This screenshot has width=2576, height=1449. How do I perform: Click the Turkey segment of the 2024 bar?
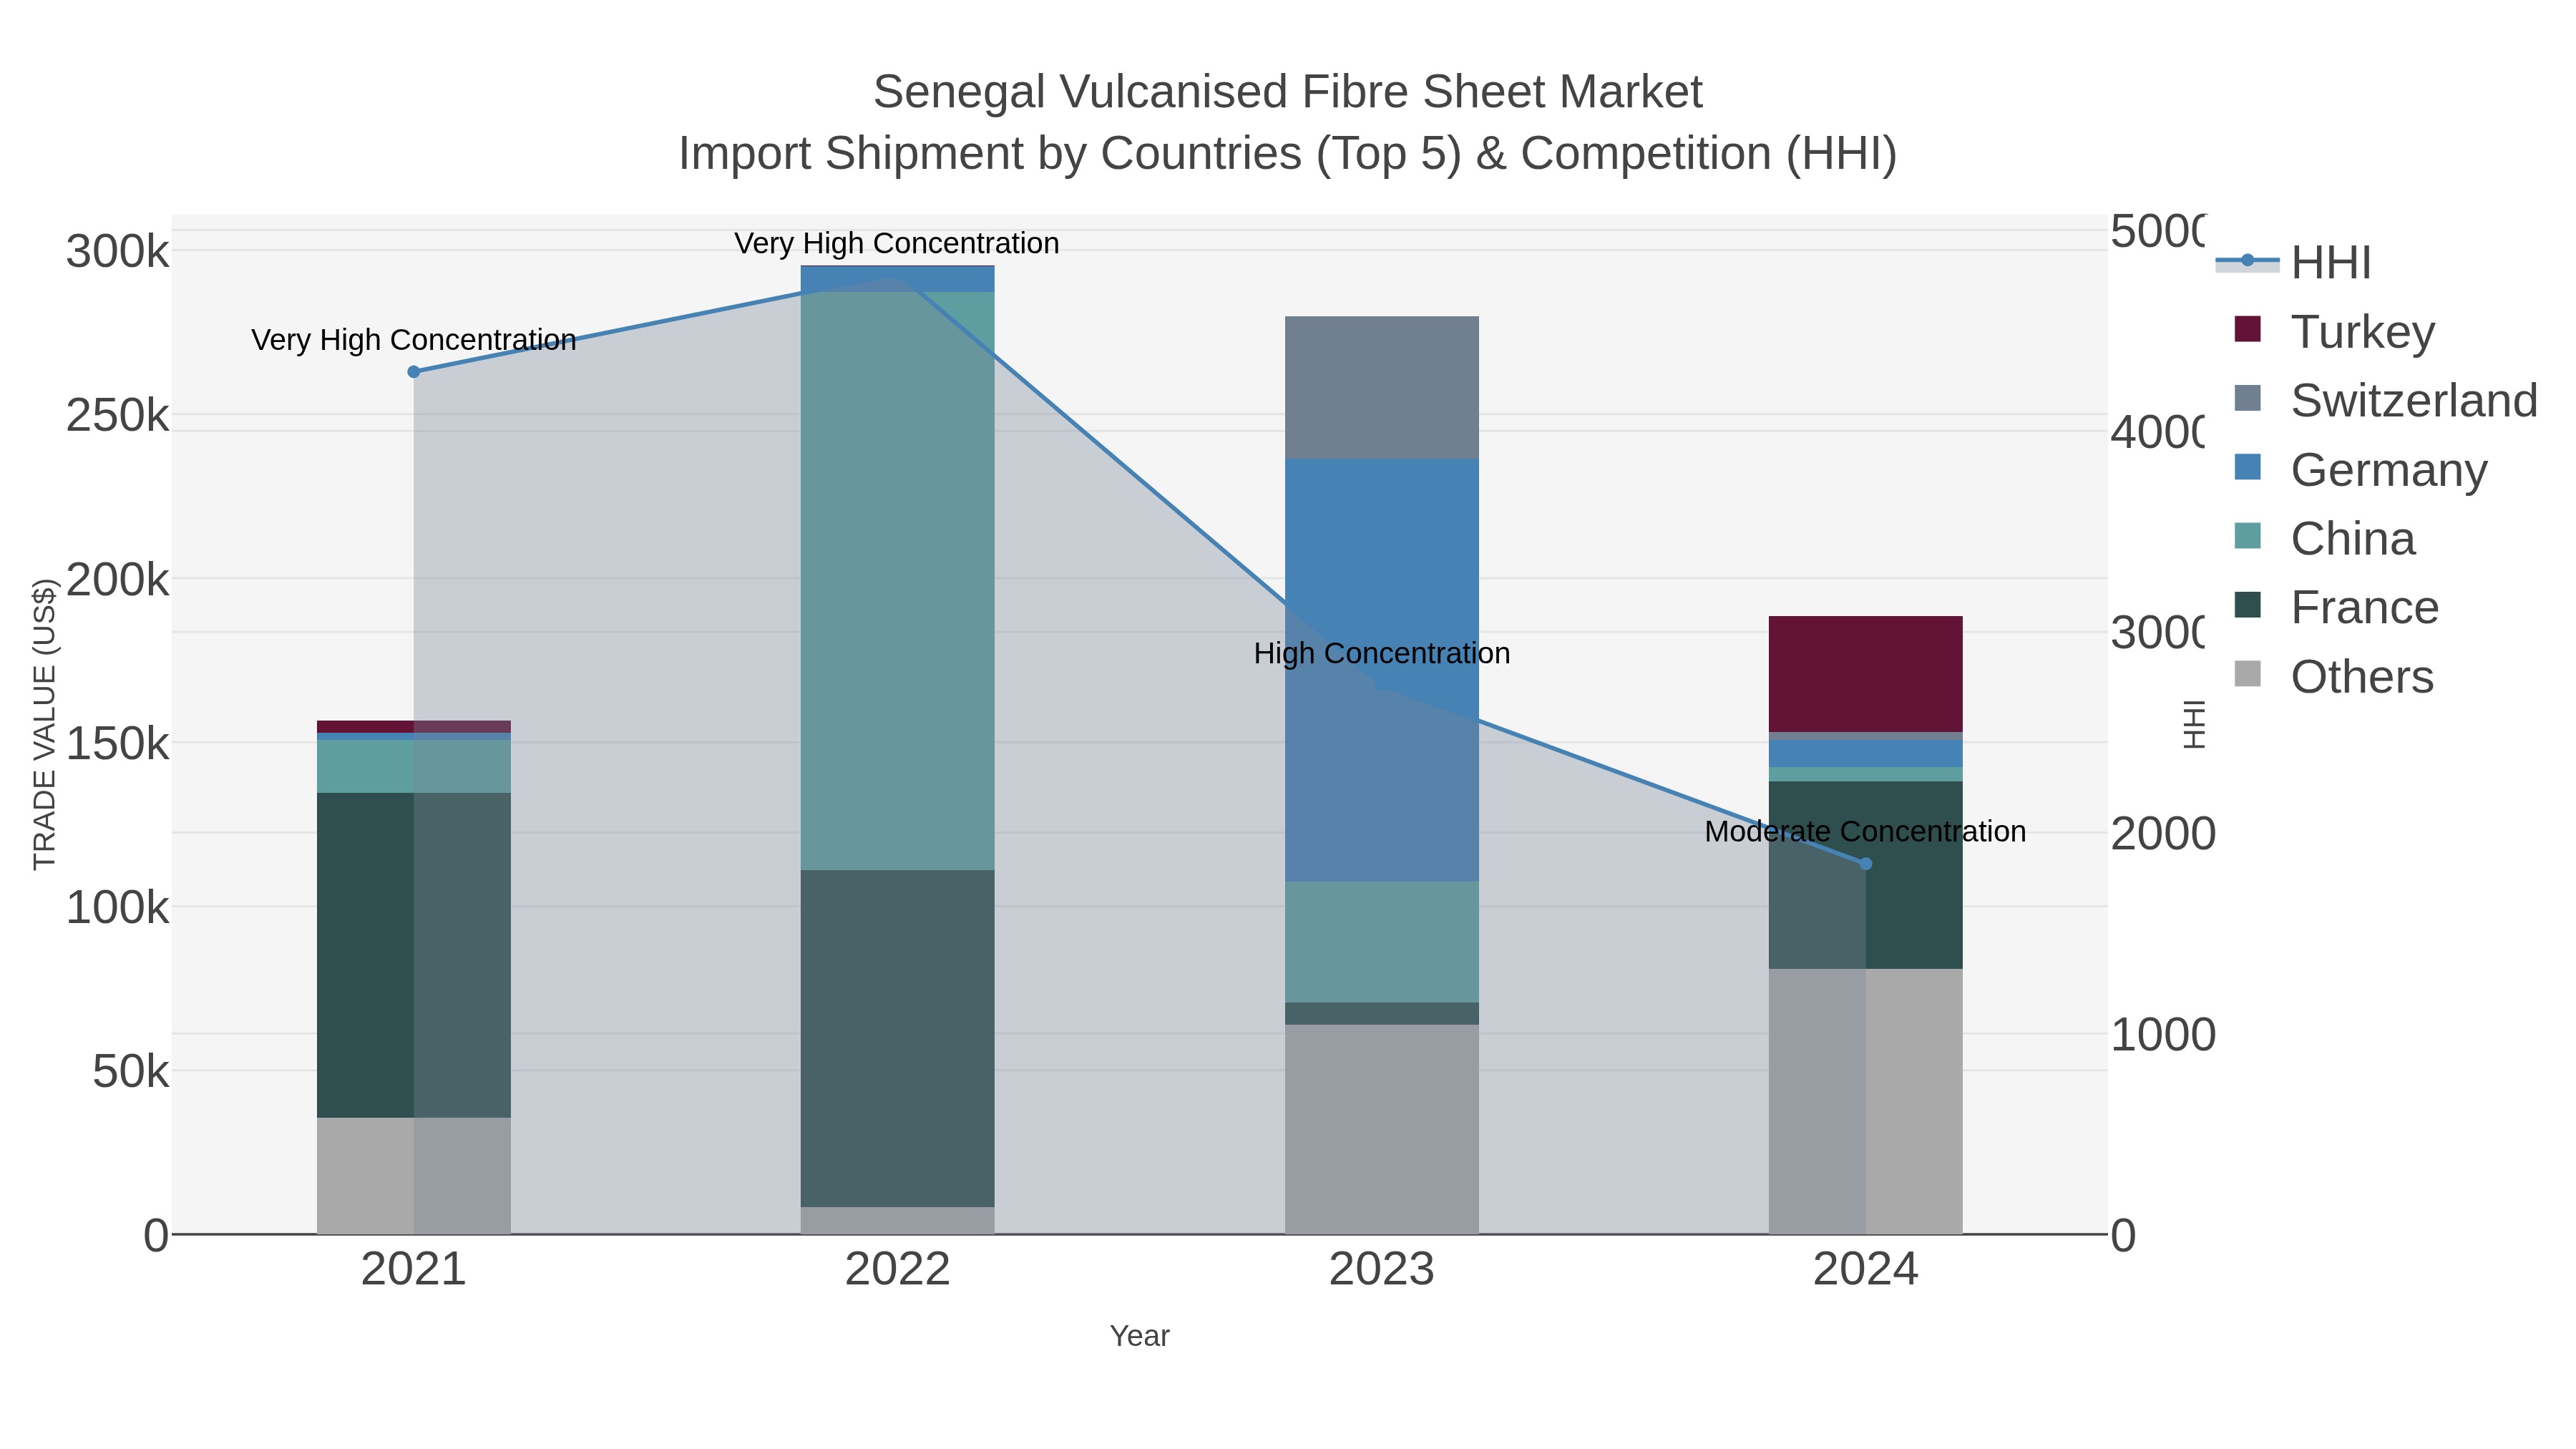tap(1866, 675)
